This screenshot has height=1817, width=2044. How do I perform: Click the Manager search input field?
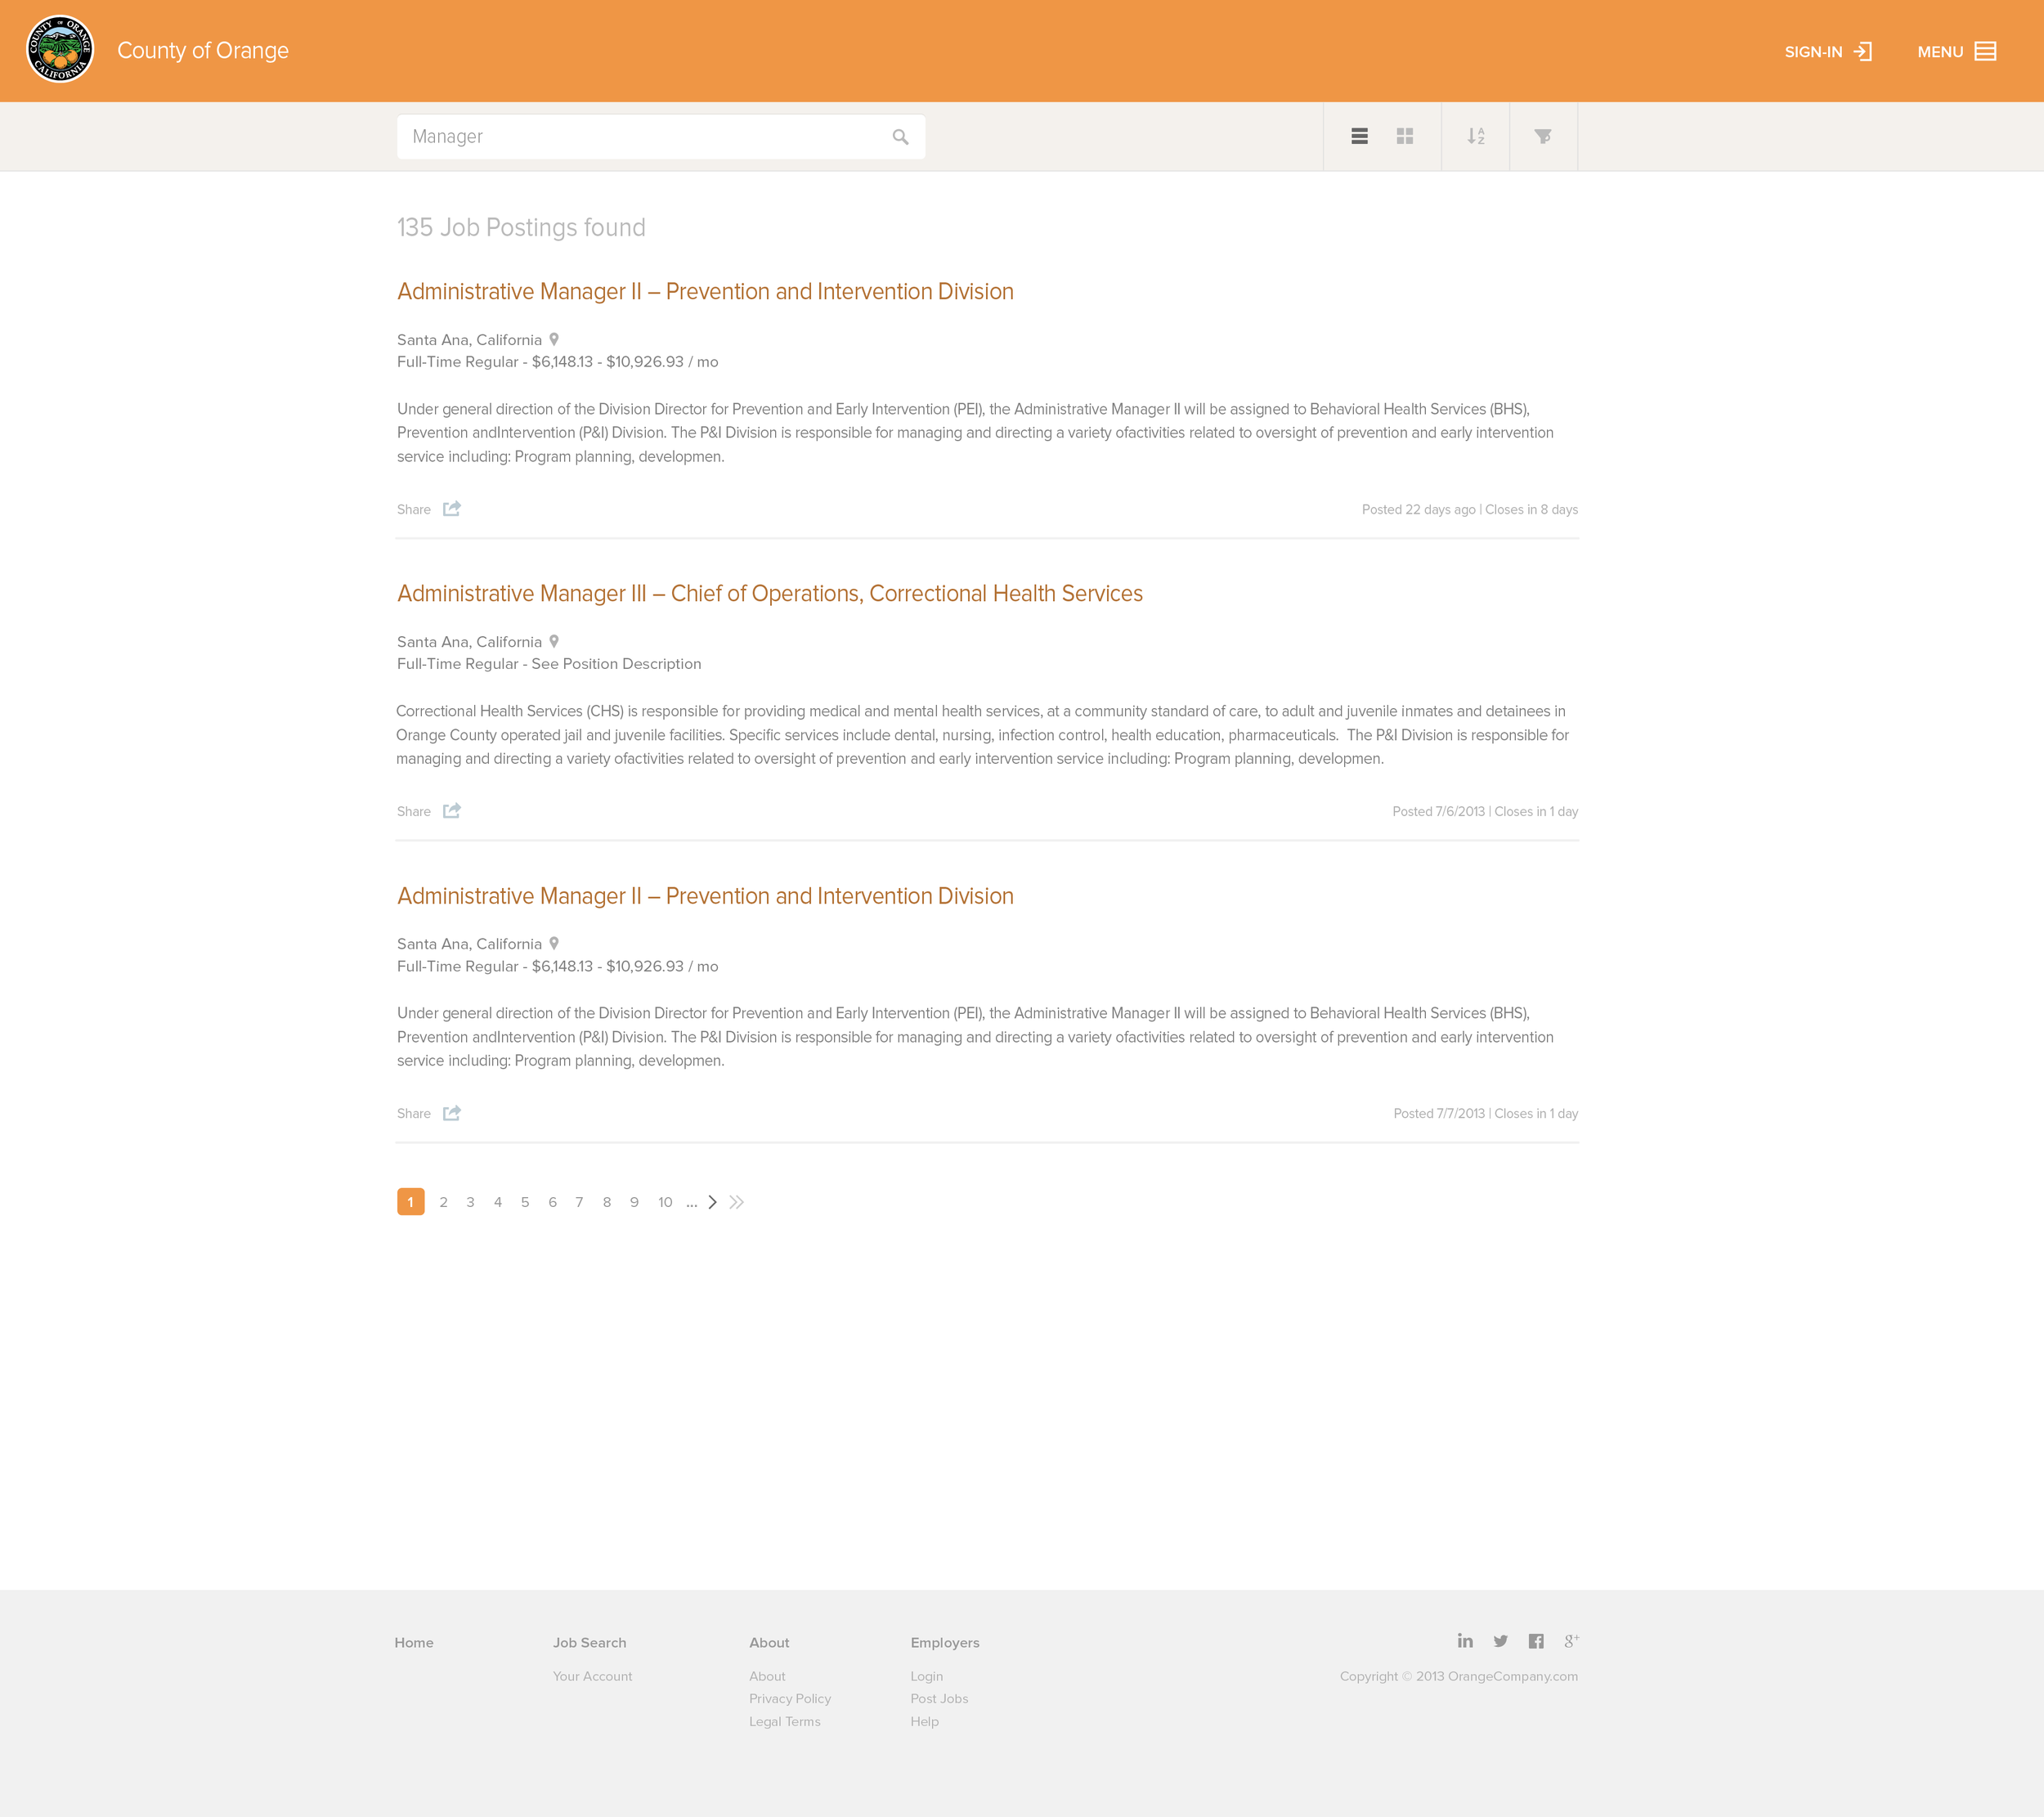661,137
